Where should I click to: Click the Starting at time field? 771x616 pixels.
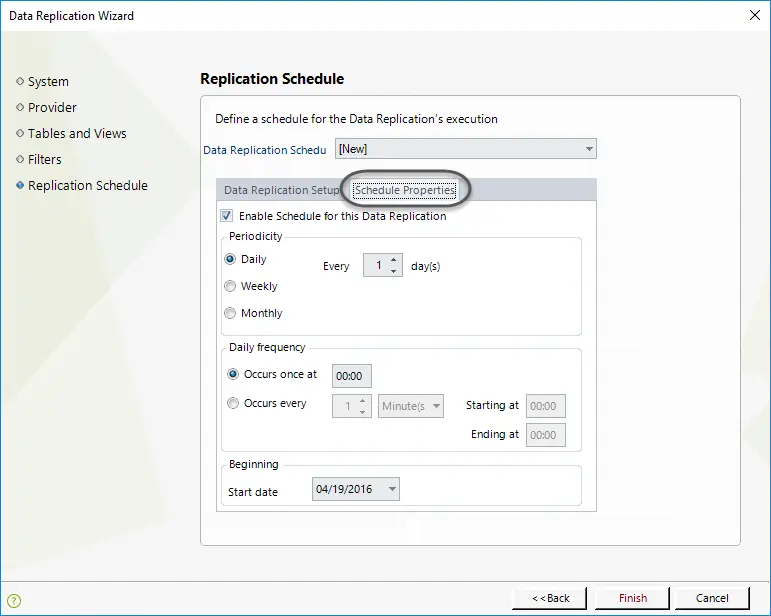coord(545,406)
